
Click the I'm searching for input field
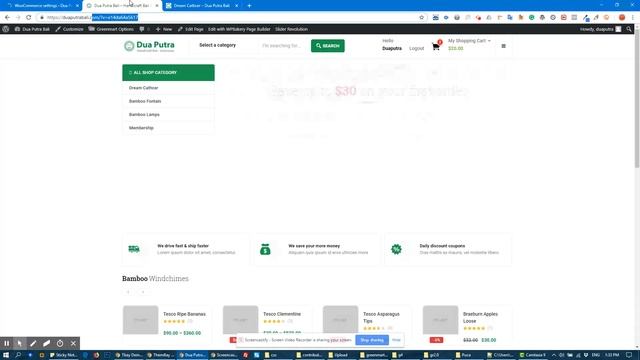point(283,46)
